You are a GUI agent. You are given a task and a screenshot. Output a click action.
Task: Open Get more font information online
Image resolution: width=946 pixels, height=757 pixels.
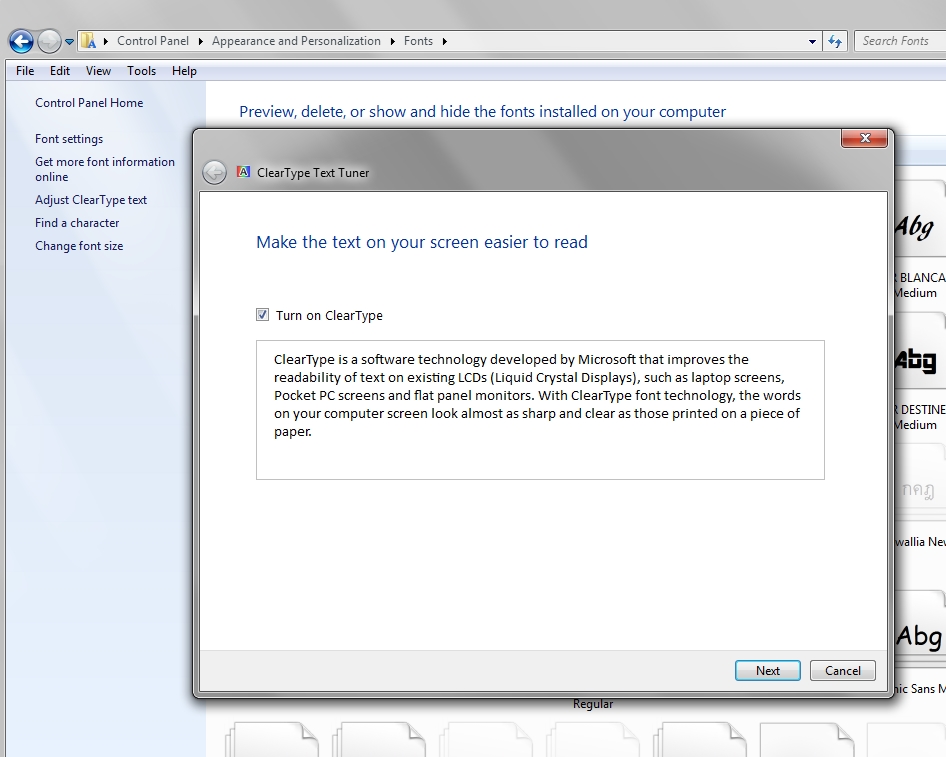105,169
